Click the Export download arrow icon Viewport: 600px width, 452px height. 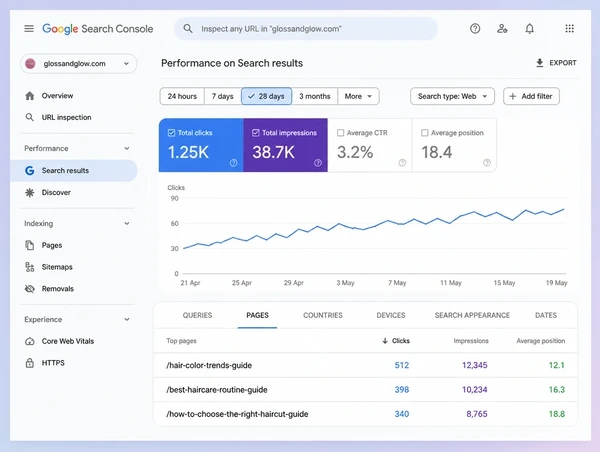540,63
